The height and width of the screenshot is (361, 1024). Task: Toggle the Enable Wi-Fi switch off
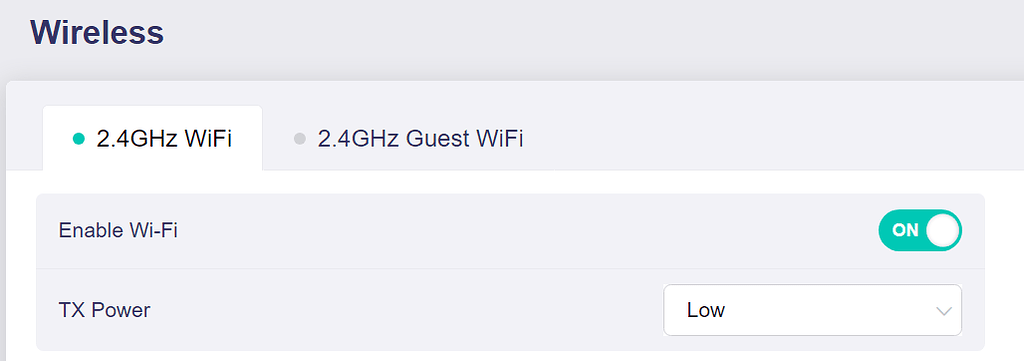pyautogui.click(x=920, y=230)
